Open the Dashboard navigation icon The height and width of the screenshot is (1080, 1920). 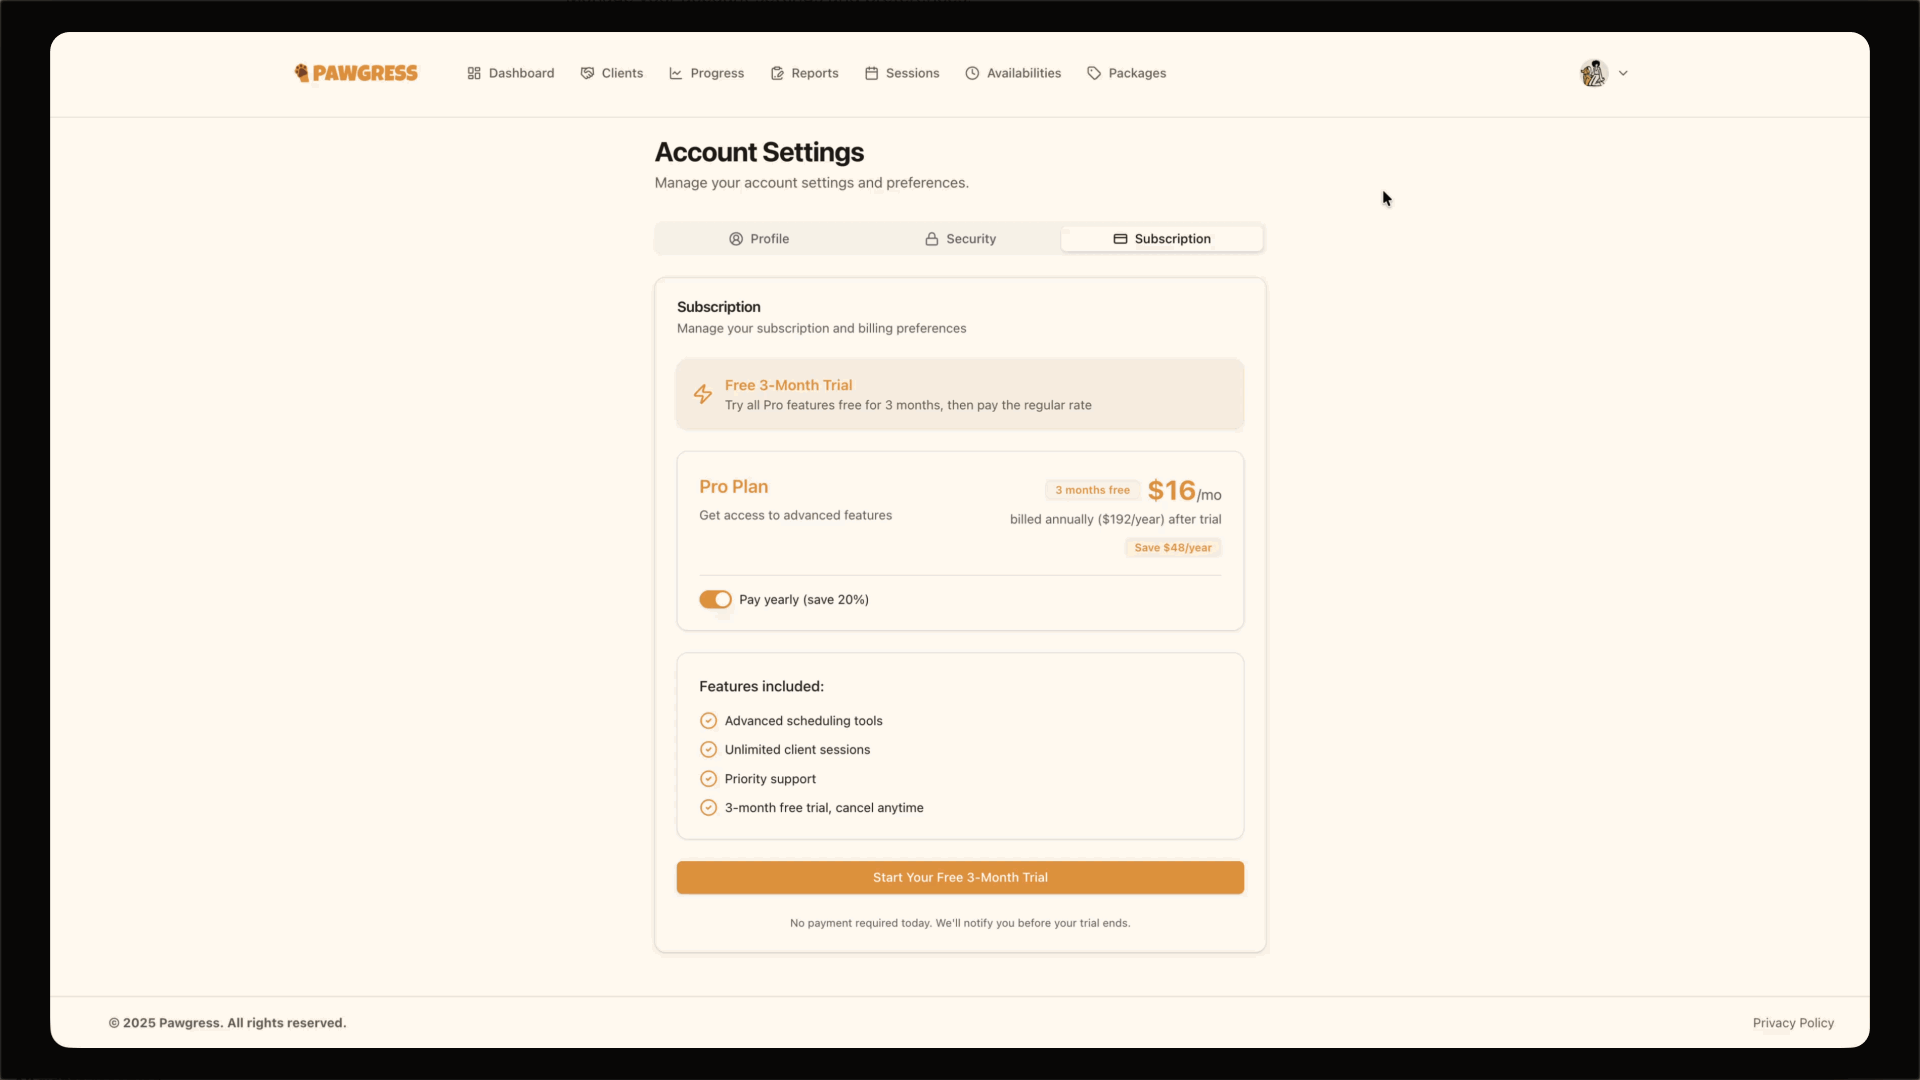[x=476, y=72]
